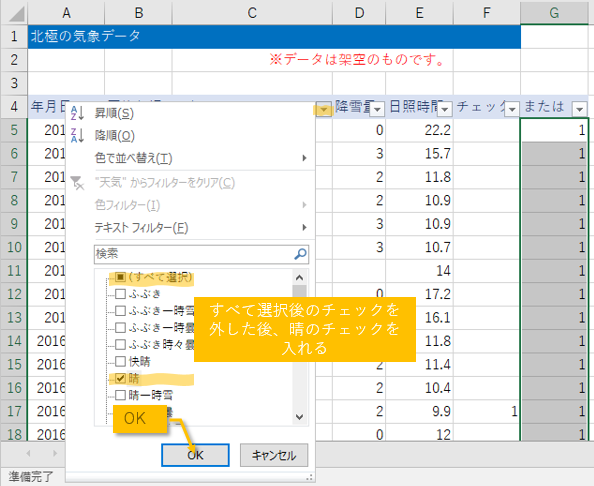Select row 1 header
The width and height of the screenshot is (594, 486).
[x=14, y=36]
